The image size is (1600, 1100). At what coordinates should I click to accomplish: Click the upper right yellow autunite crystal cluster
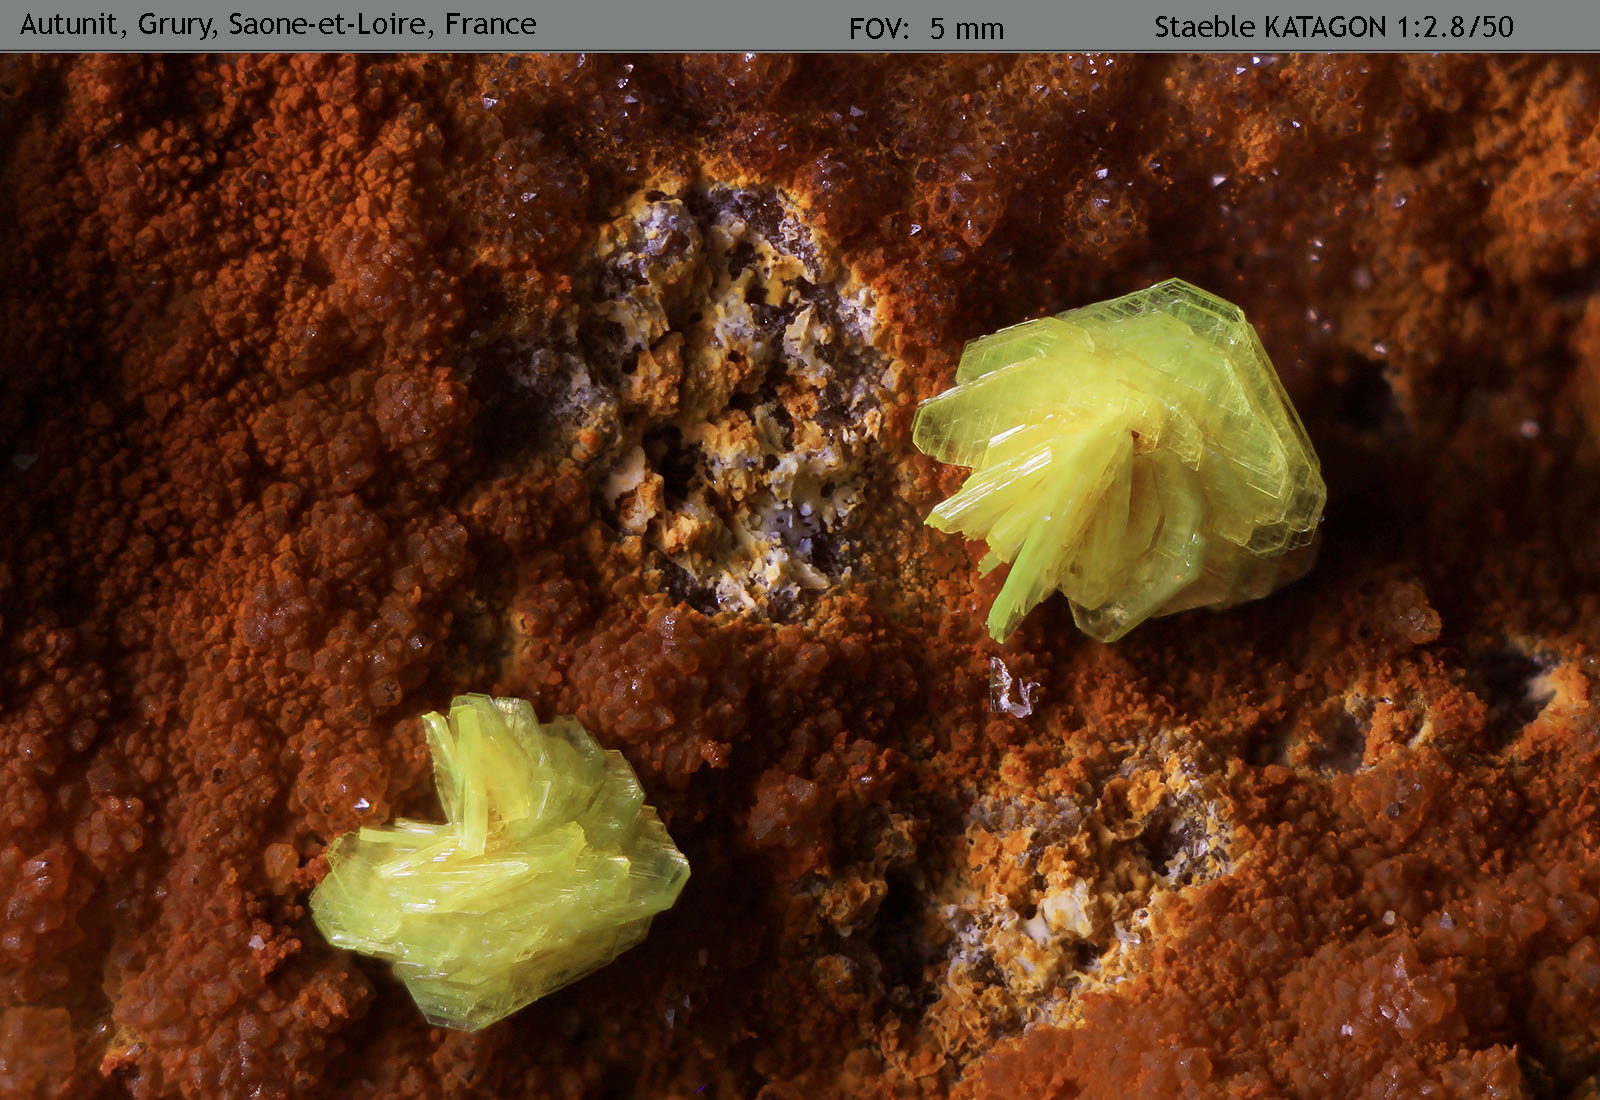point(1120,460)
